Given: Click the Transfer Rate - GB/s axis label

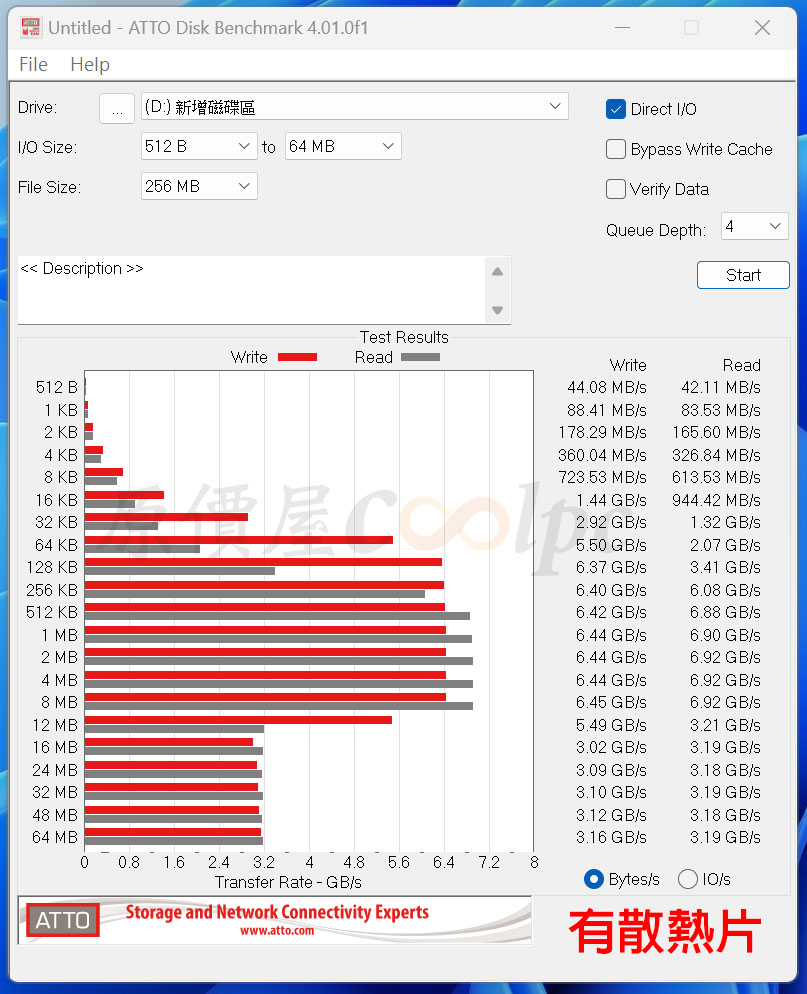Looking at the screenshot, I should (x=288, y=882).
